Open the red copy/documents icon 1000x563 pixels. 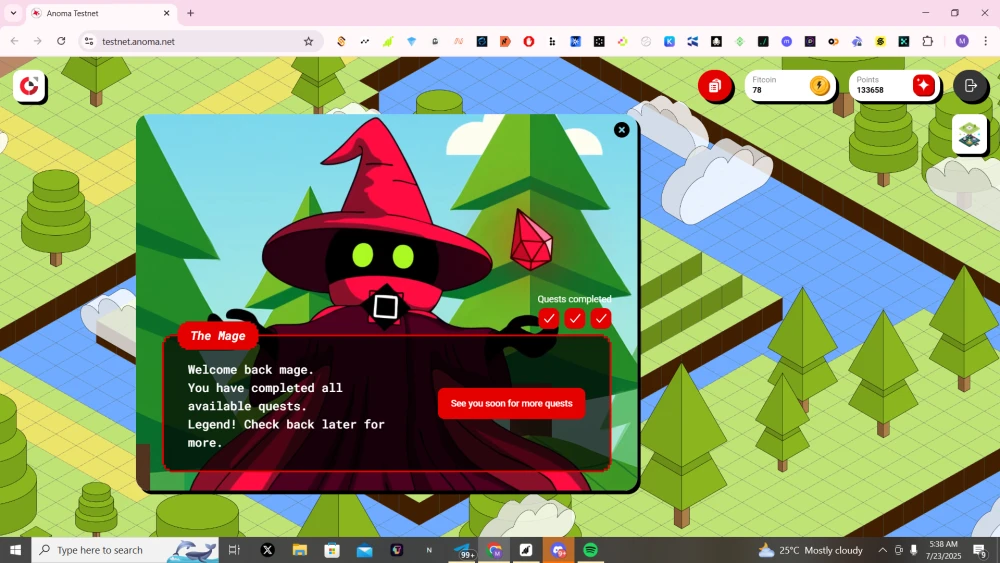[x=714, y=86]
